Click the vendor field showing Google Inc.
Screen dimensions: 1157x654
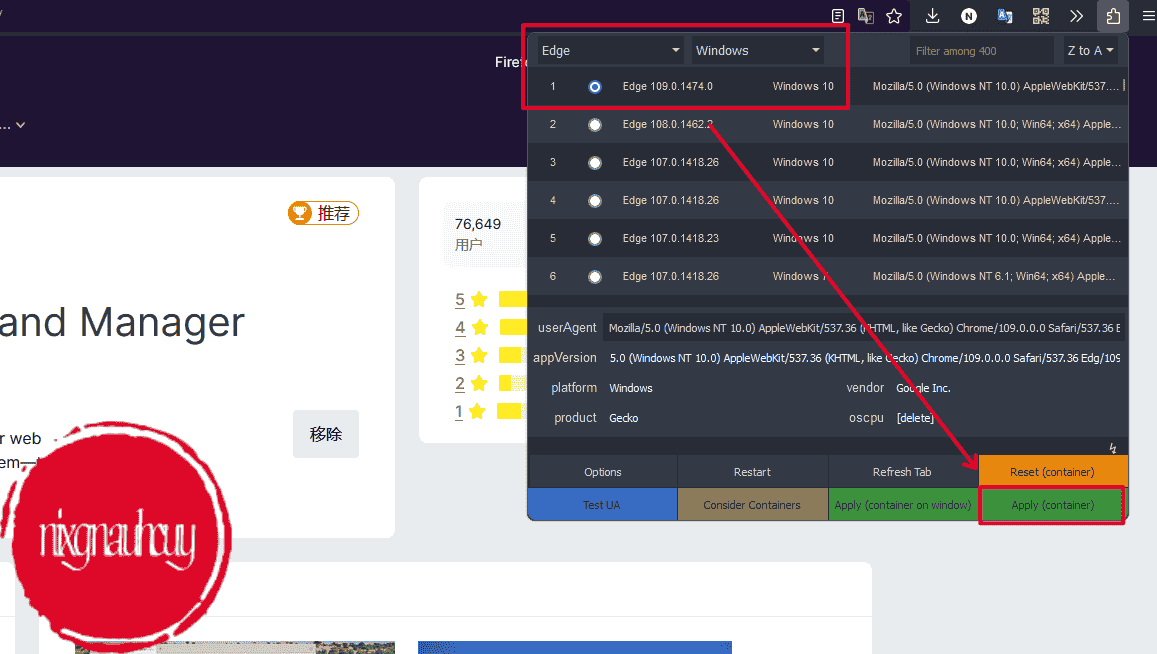pos(1008,388)
